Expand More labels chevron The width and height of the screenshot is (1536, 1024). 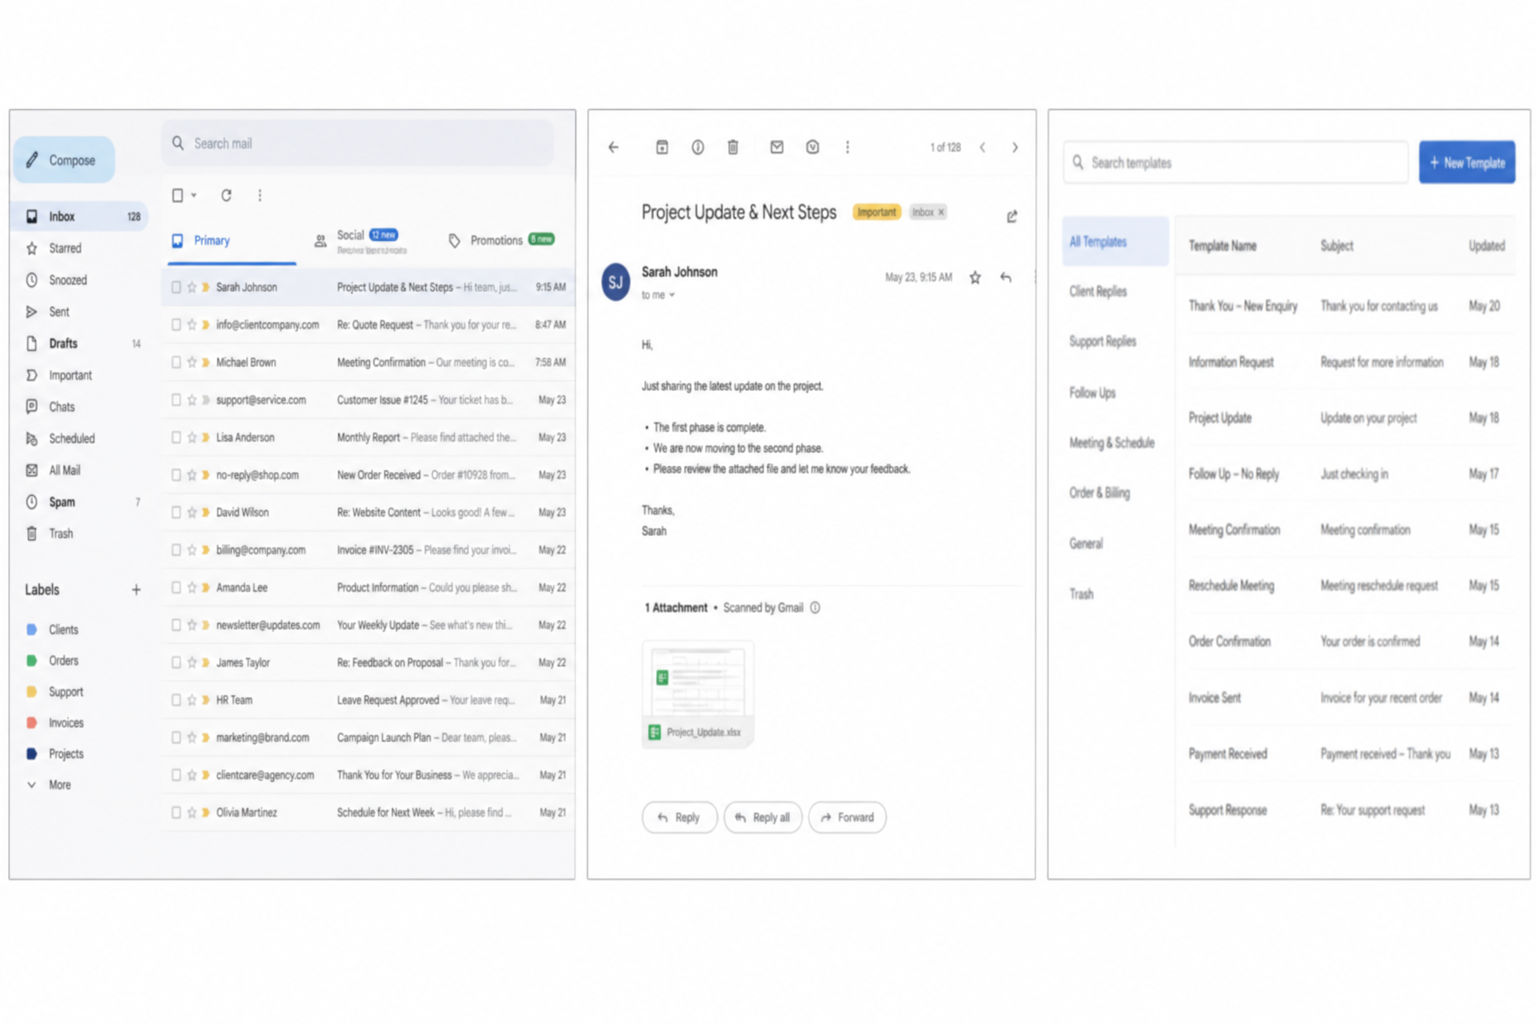click(x=32, y=785)
